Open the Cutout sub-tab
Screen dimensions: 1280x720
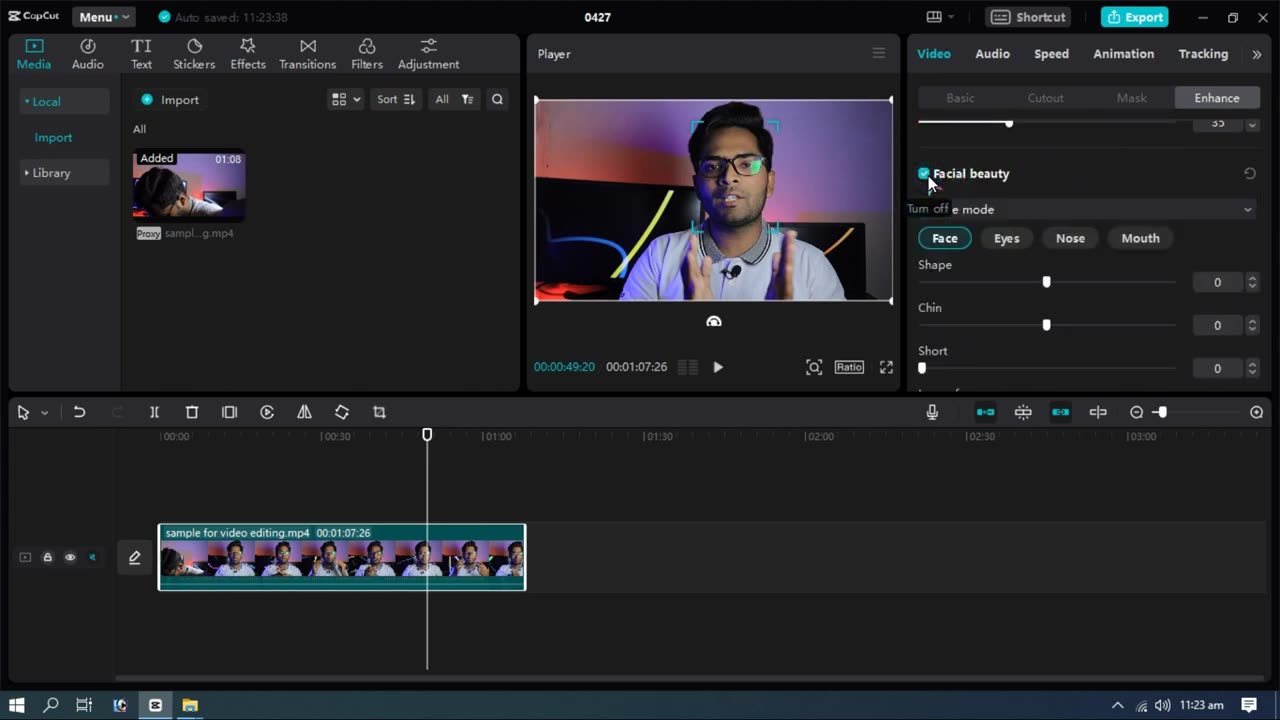point(1045,98)
